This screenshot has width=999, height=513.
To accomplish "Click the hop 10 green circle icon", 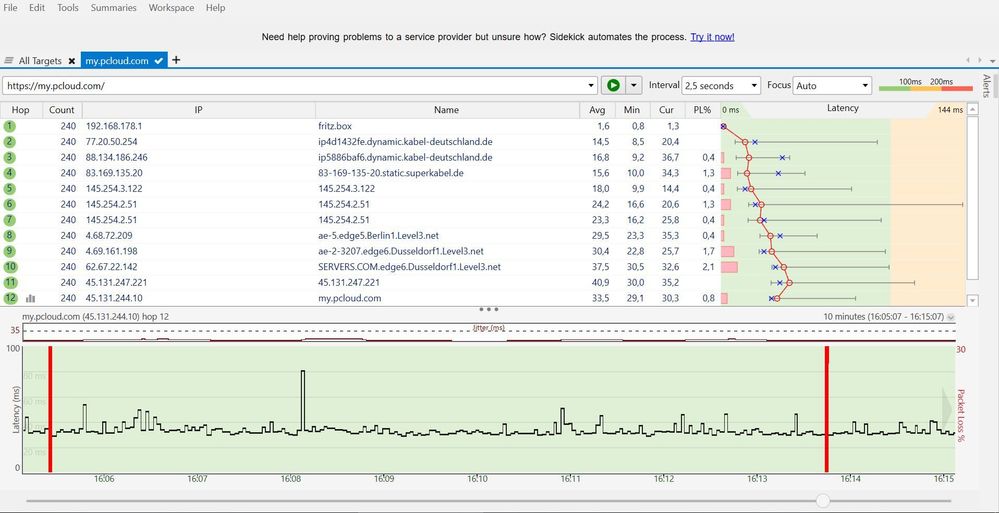I will 10,267.
